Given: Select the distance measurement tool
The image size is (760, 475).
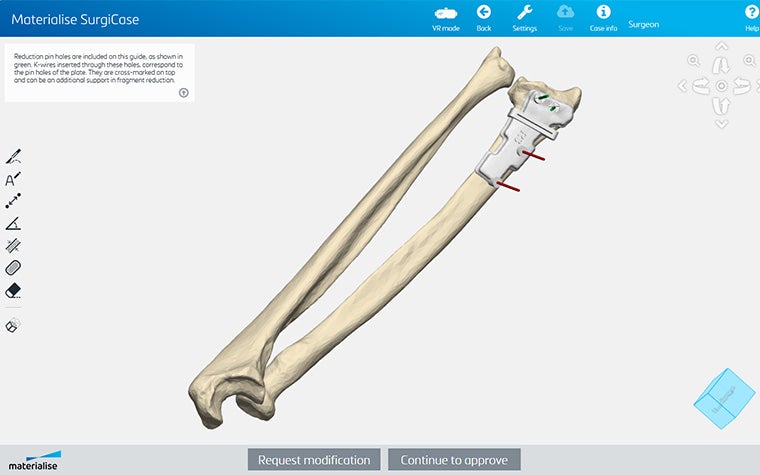Looking at the screenshot, I should (x=13, y=201).
